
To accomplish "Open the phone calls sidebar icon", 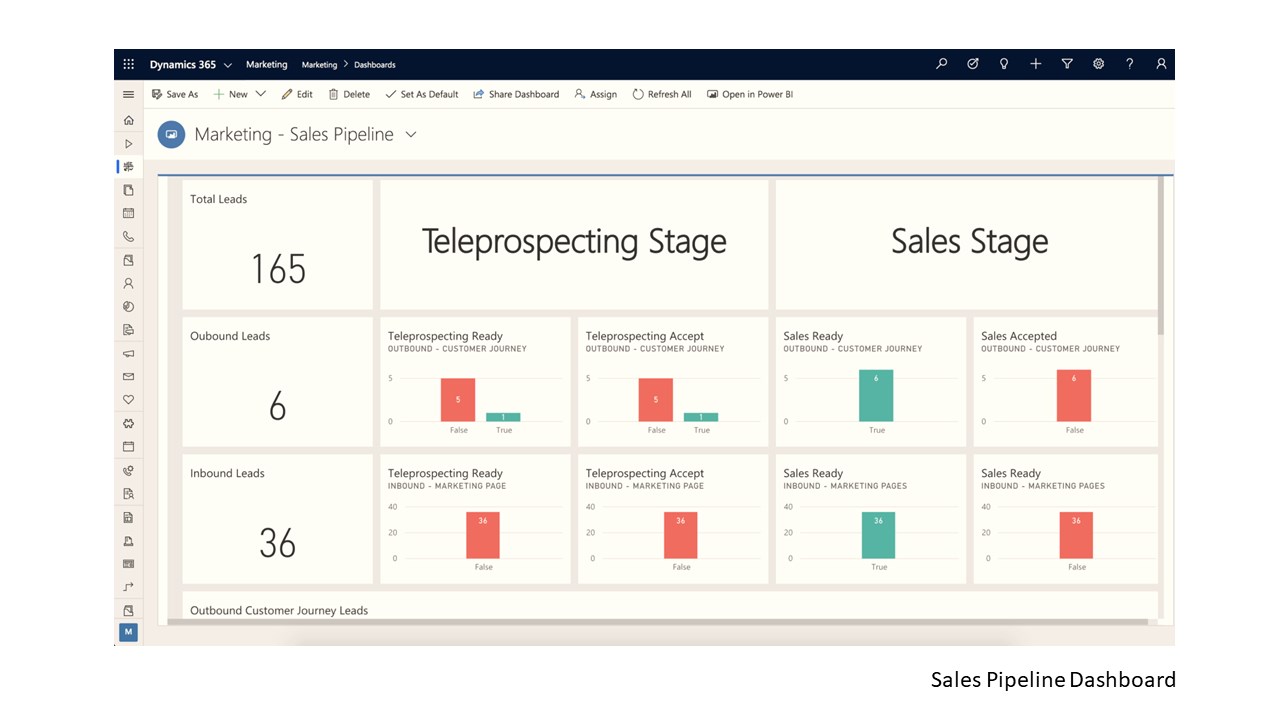I will point(128,237).
